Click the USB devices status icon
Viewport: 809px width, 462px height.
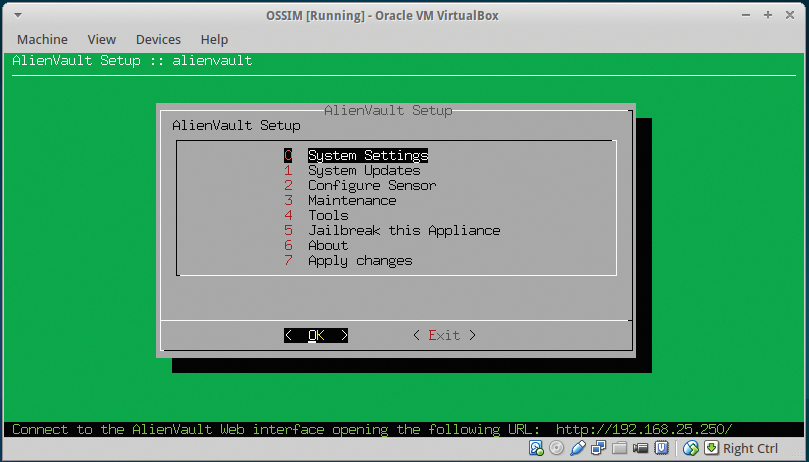coord(577,448)
